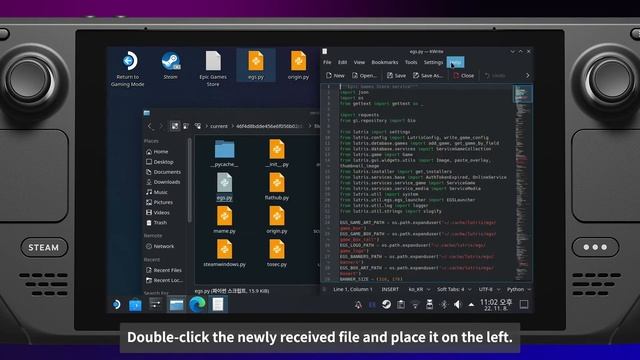Open Recent Locations in Places panel
The image size is (640, 360).
click(x=164, y=280)
